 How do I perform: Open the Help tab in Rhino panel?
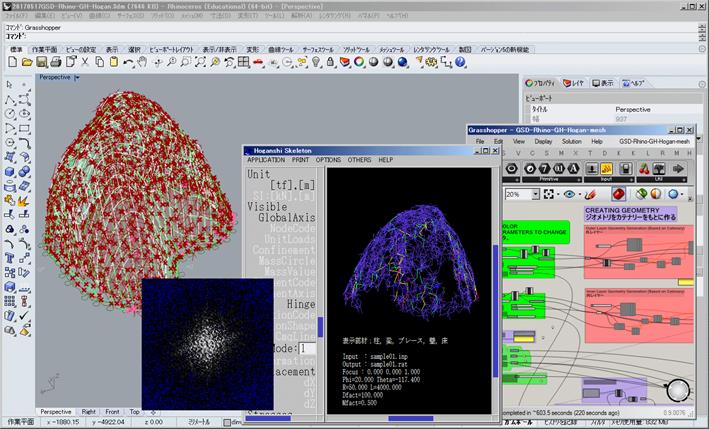[633, 83]
